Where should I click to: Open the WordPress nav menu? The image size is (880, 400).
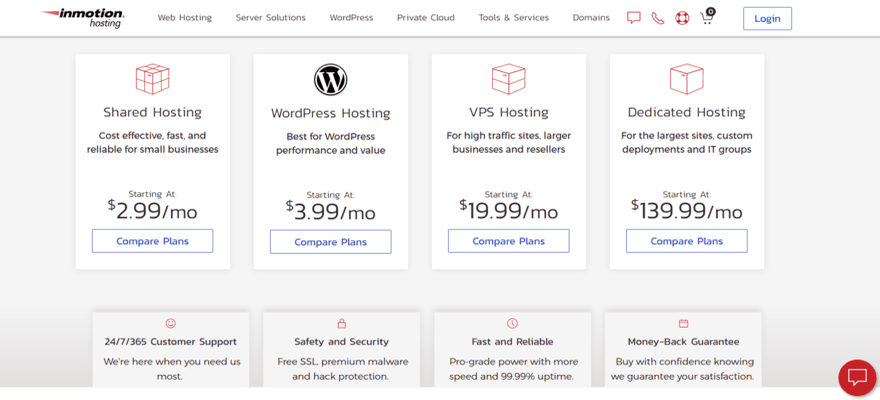(x=351, y=18)
